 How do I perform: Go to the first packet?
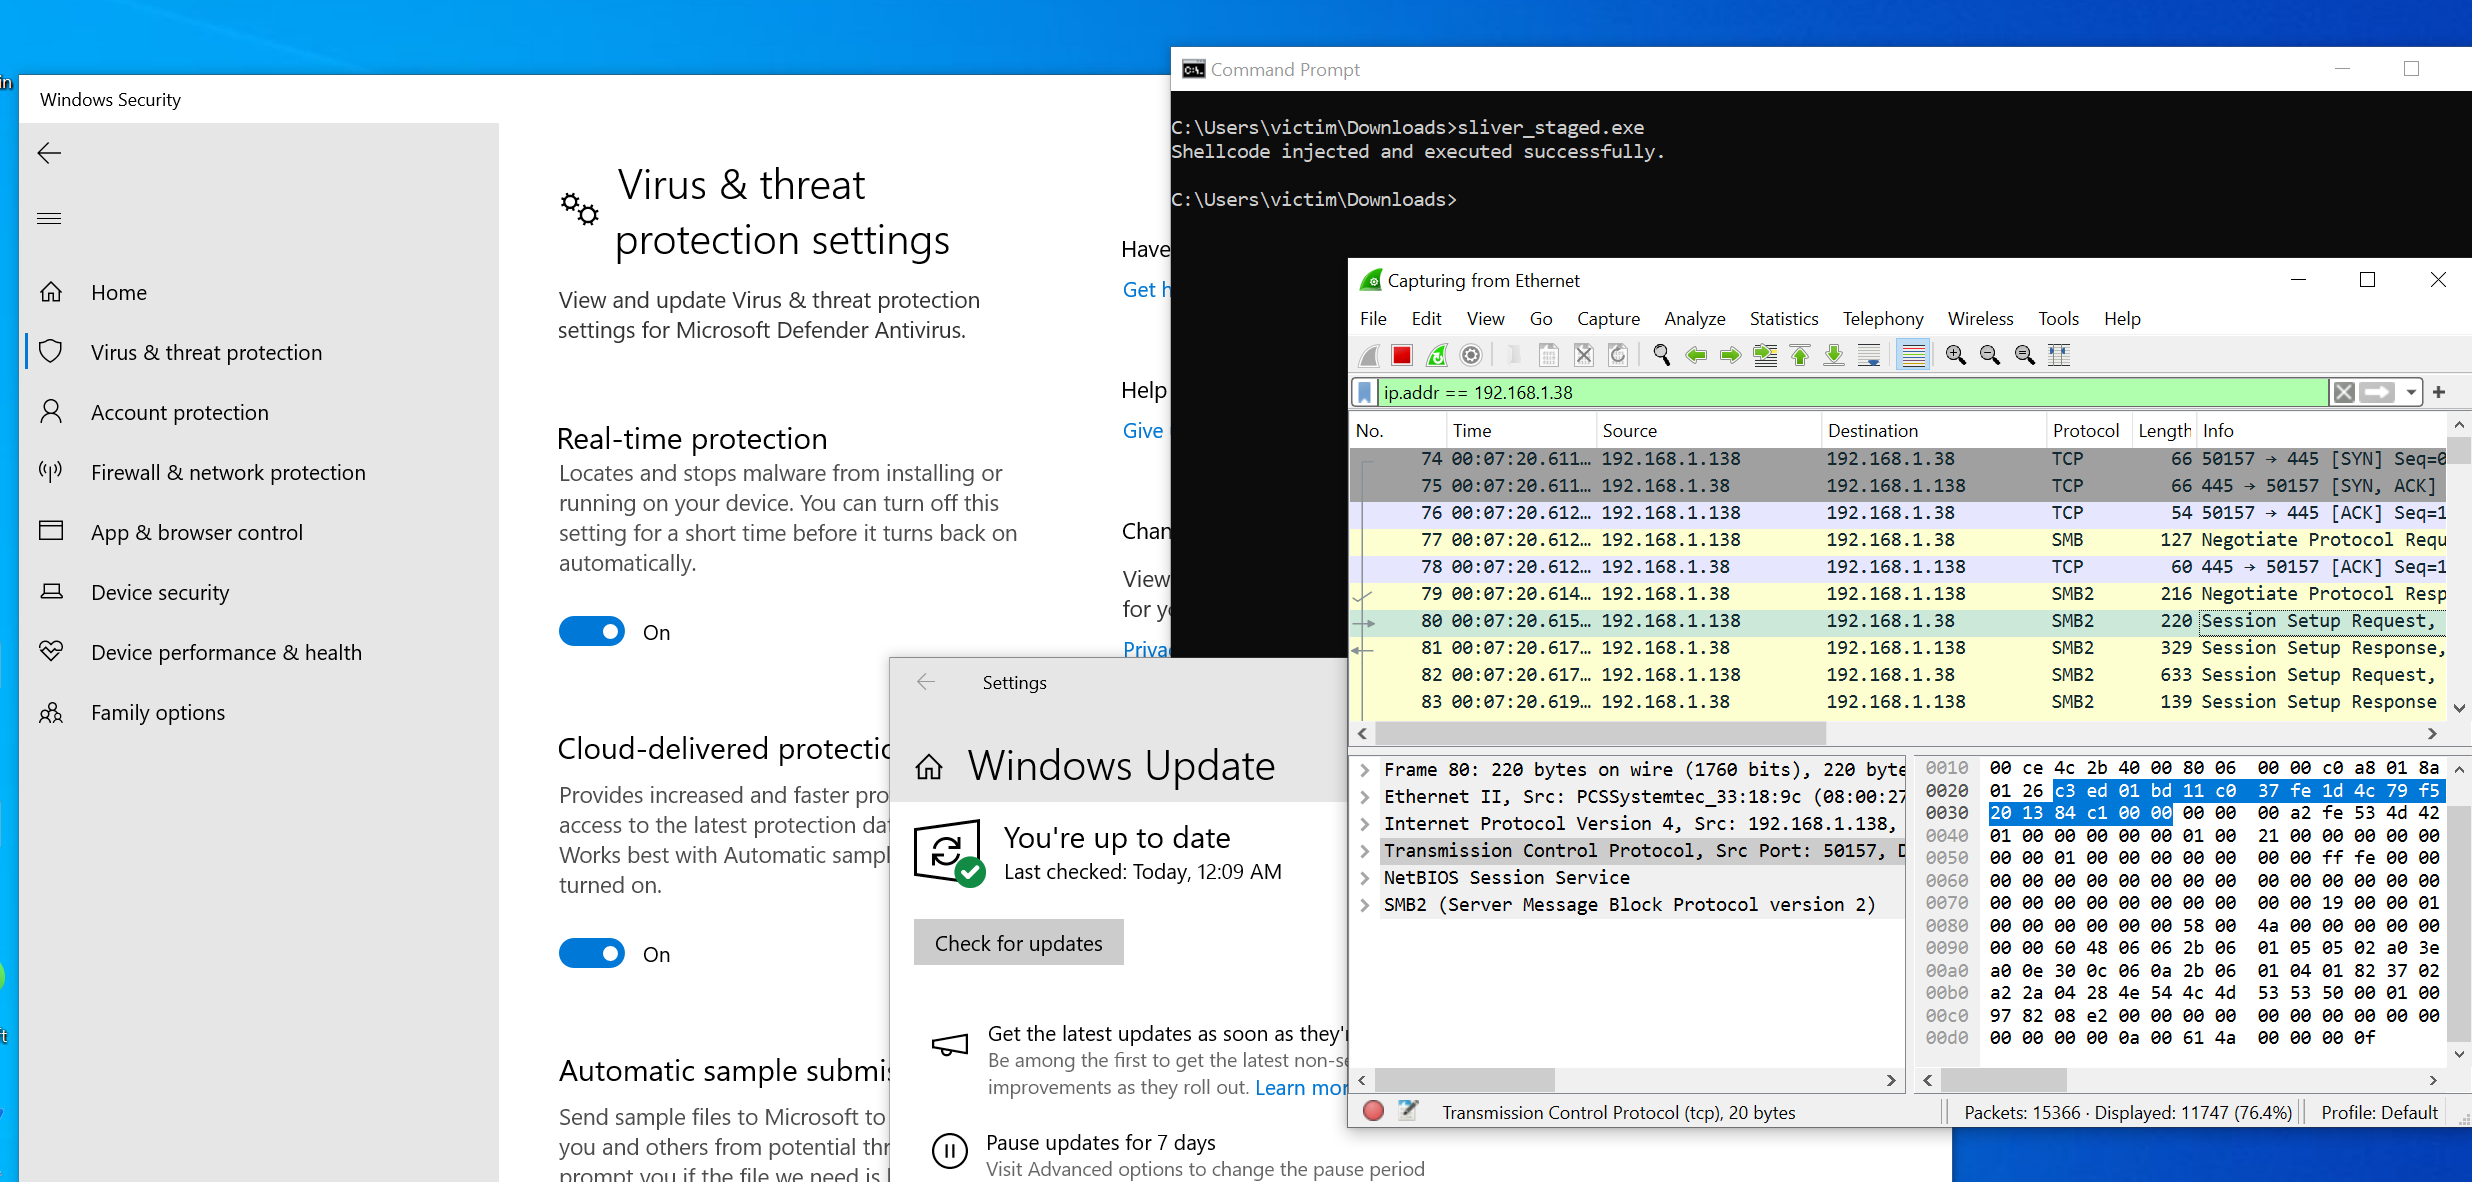(x=1799, y=355)
